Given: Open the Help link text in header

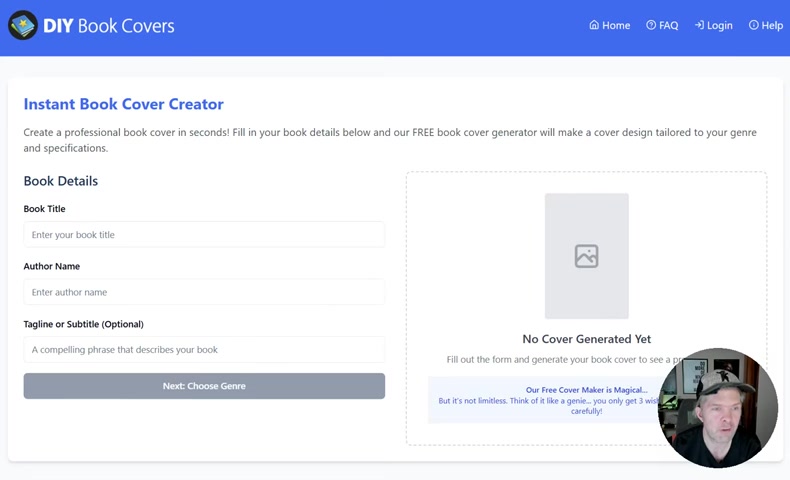Looking at the screenshot, I should [x=772, y=26].
